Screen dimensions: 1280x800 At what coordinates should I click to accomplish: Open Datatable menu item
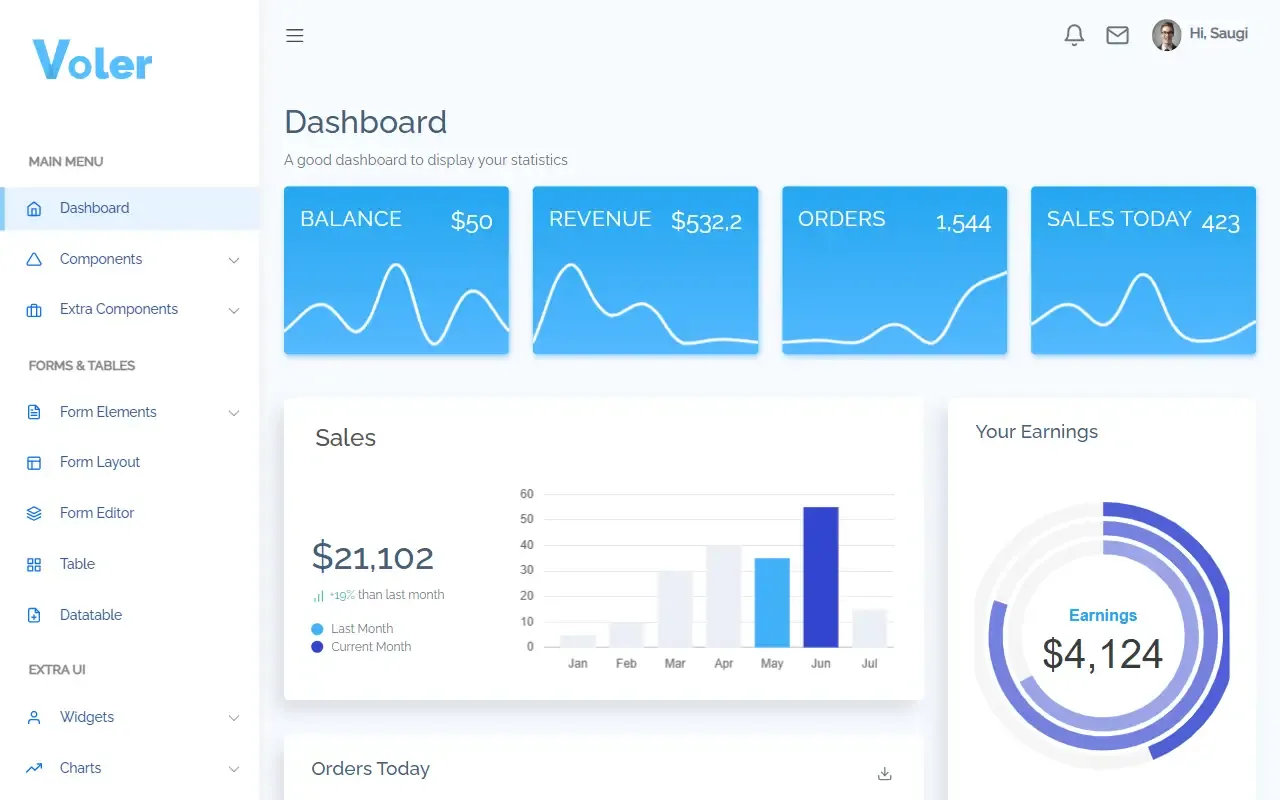[130, 615]
